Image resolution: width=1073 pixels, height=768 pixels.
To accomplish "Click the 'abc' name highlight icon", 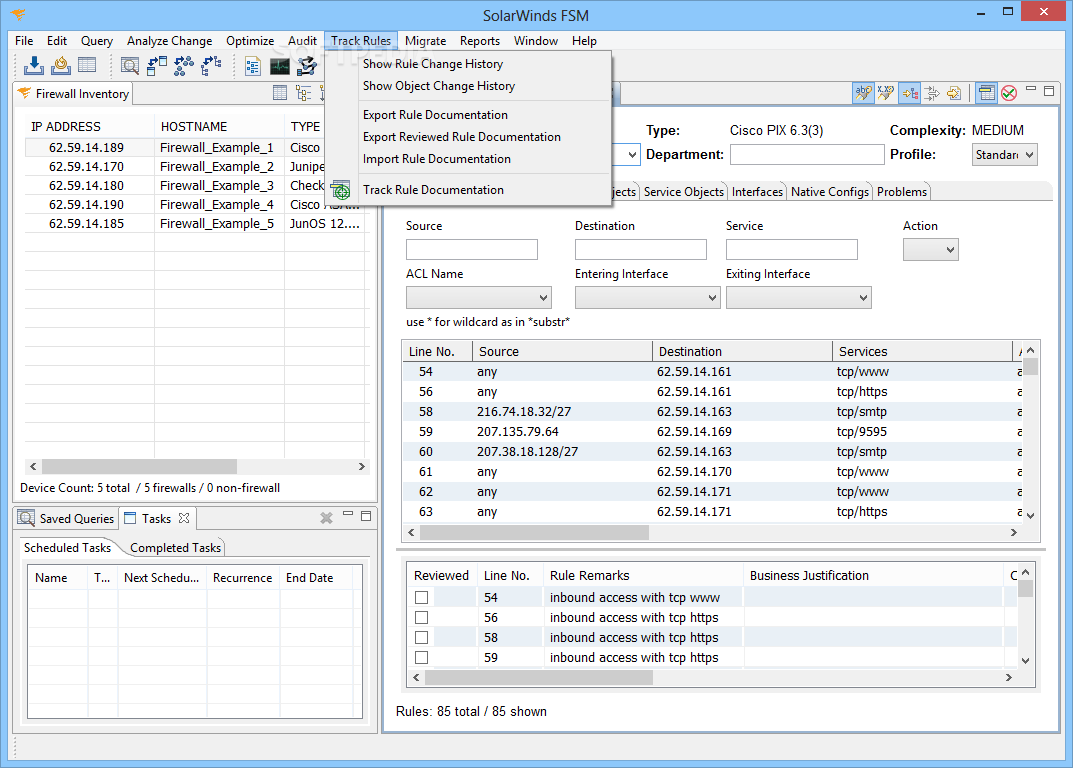I will [x=863, y=93].
